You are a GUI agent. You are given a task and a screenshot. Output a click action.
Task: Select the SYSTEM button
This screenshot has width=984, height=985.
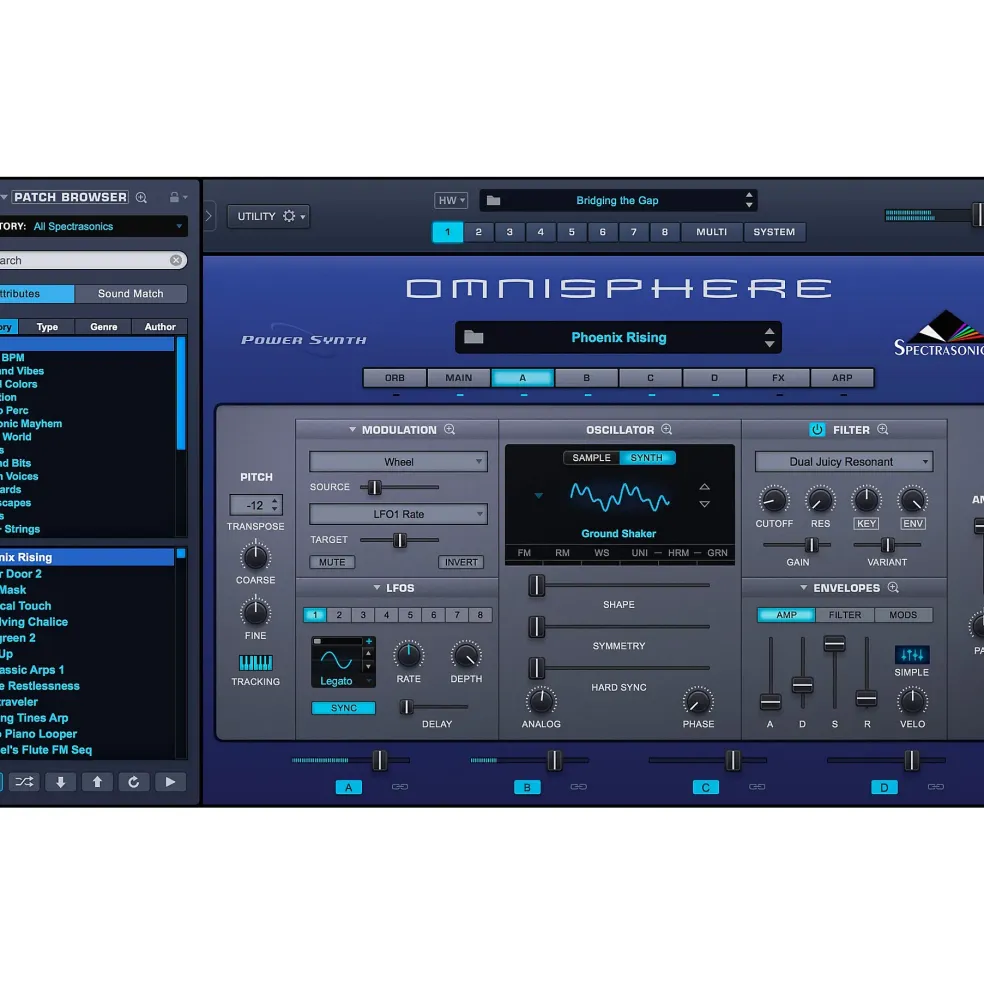click(x=774, y=232)
